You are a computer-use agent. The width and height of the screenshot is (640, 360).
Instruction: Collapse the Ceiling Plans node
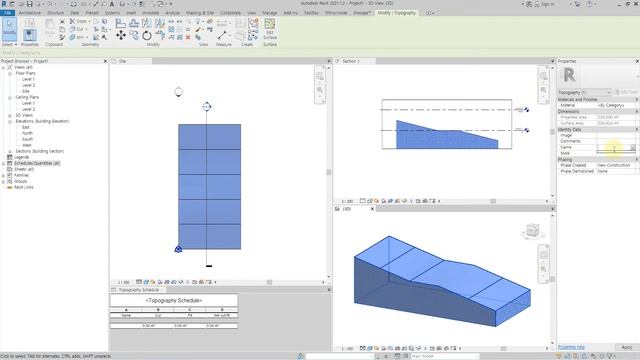click(x=10, y=98)
